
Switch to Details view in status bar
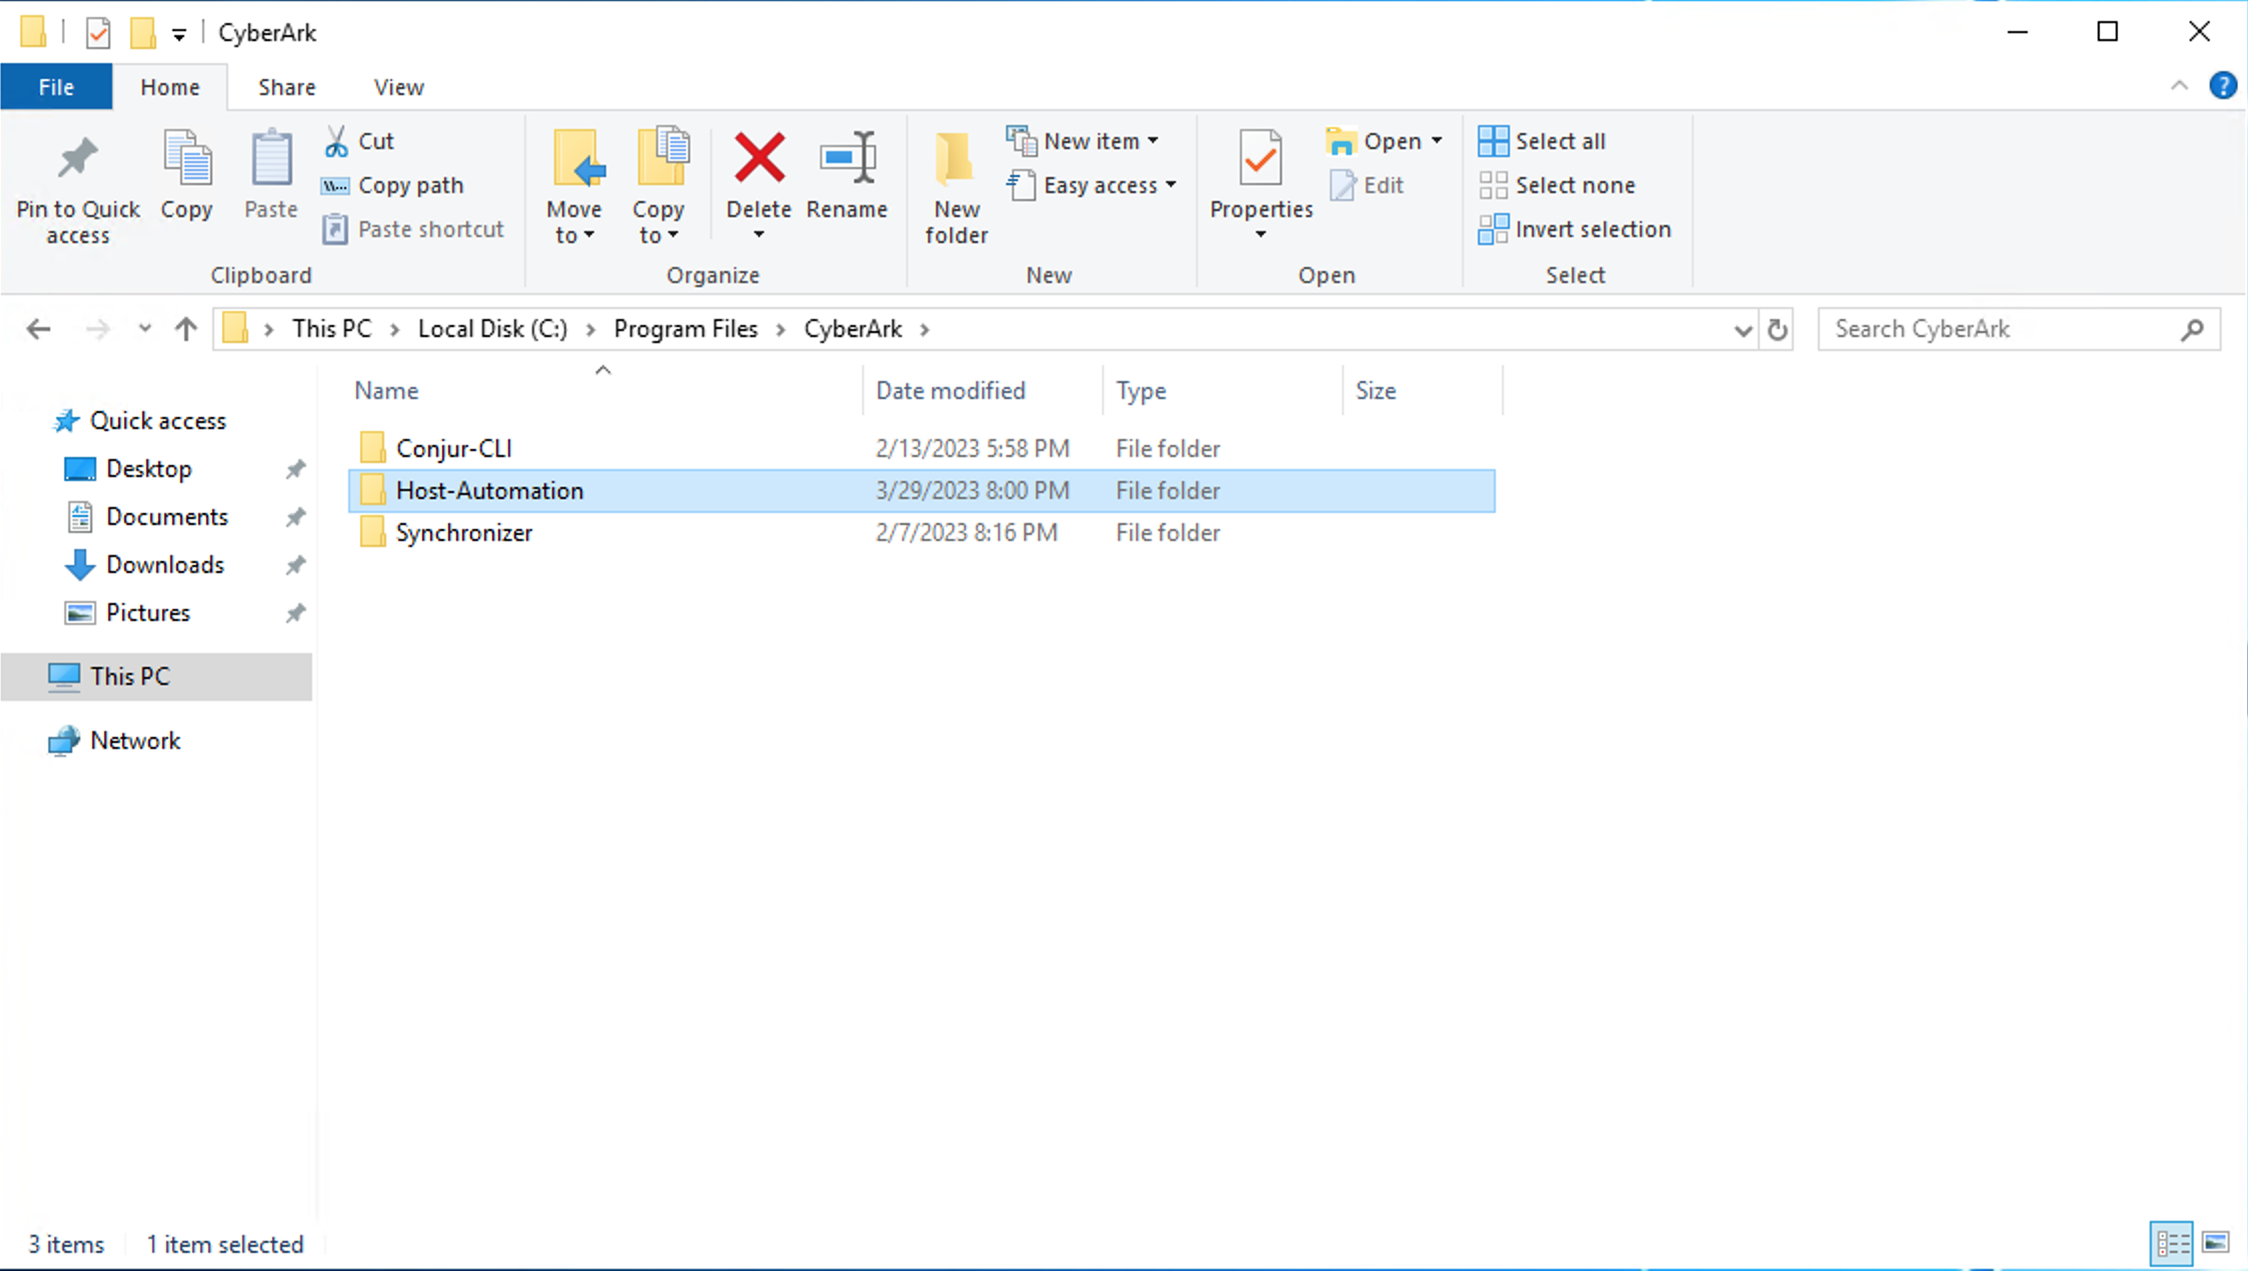point(2172,1243)
